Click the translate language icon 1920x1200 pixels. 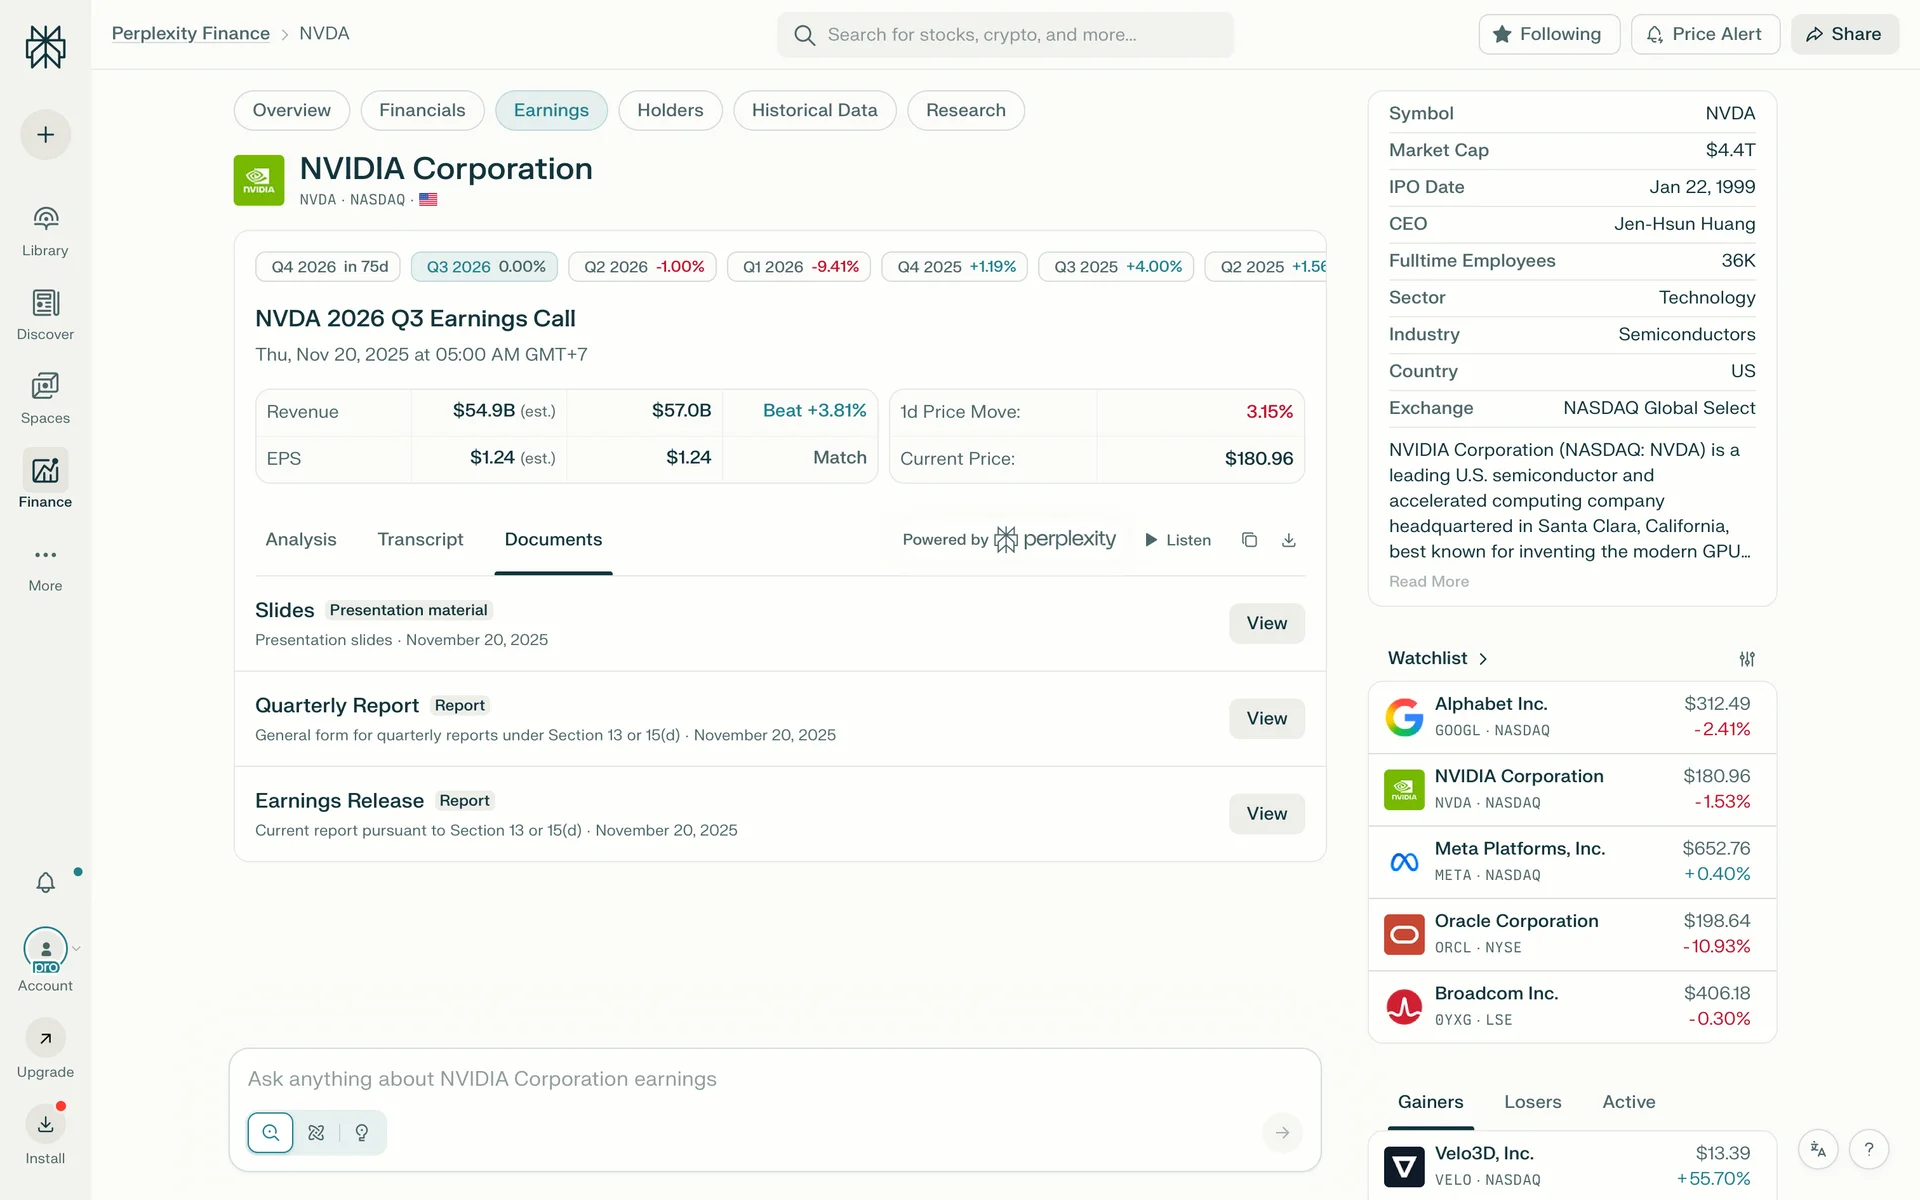pyautogui.click(x=1818, y=1150)
